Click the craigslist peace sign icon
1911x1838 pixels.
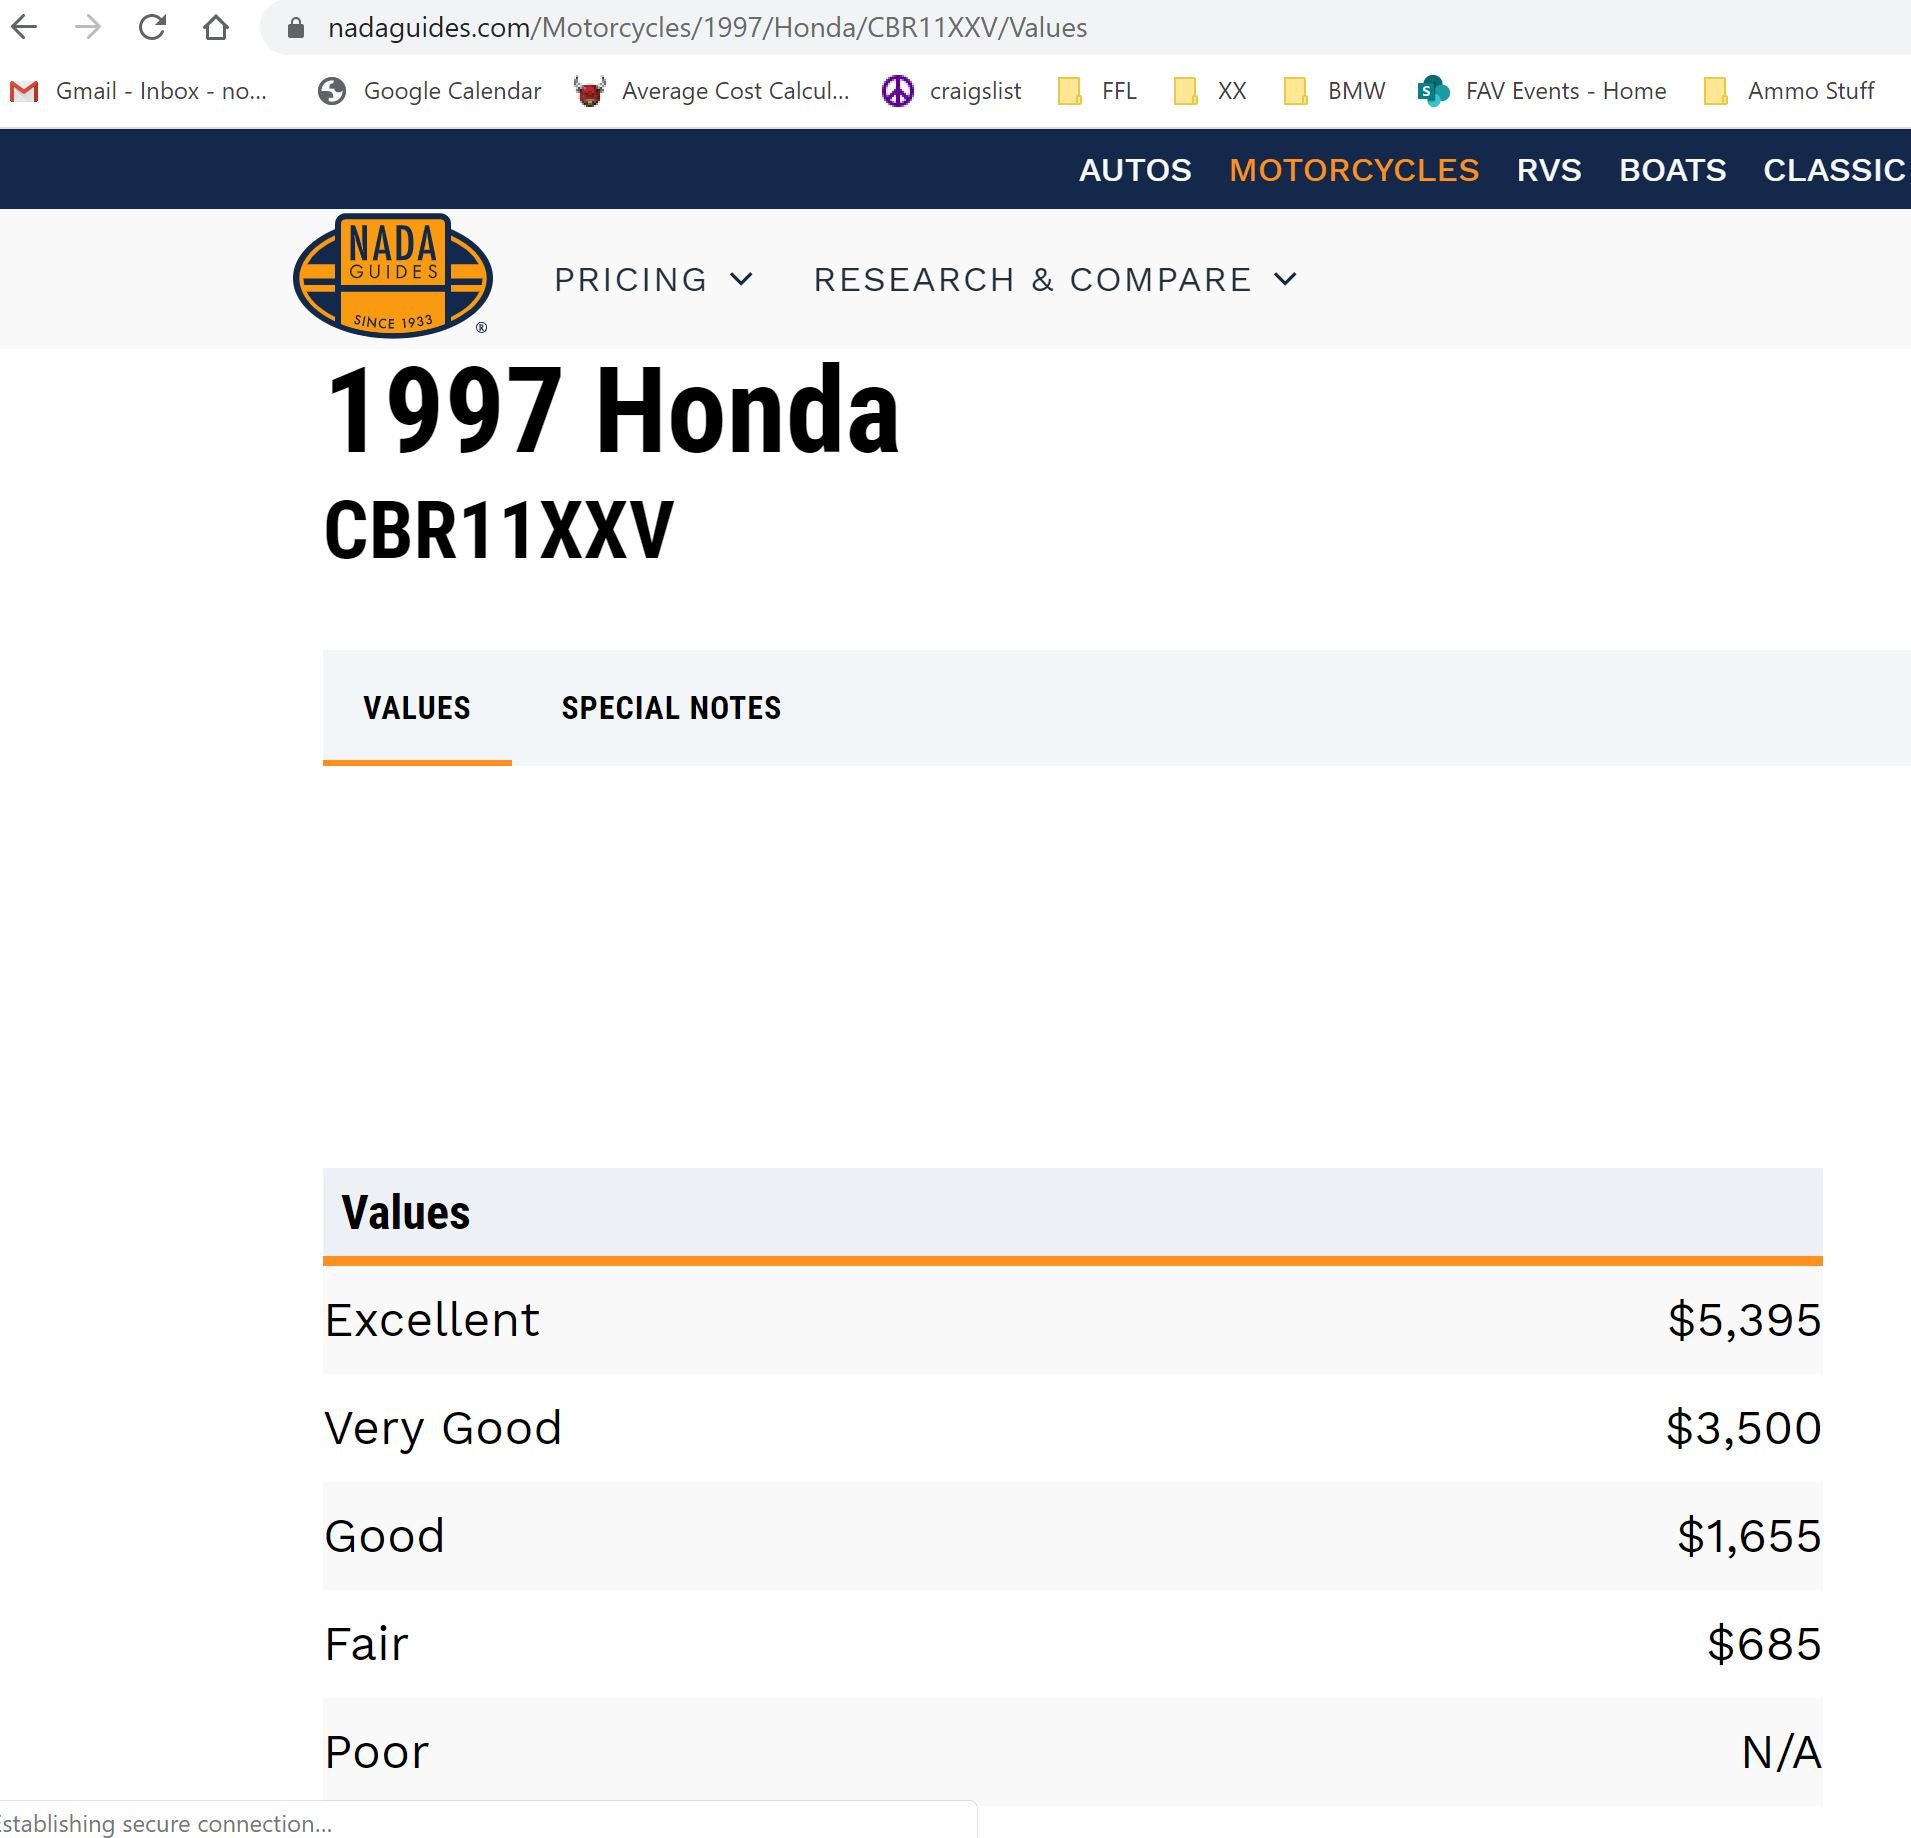click(x=898, y=91)
